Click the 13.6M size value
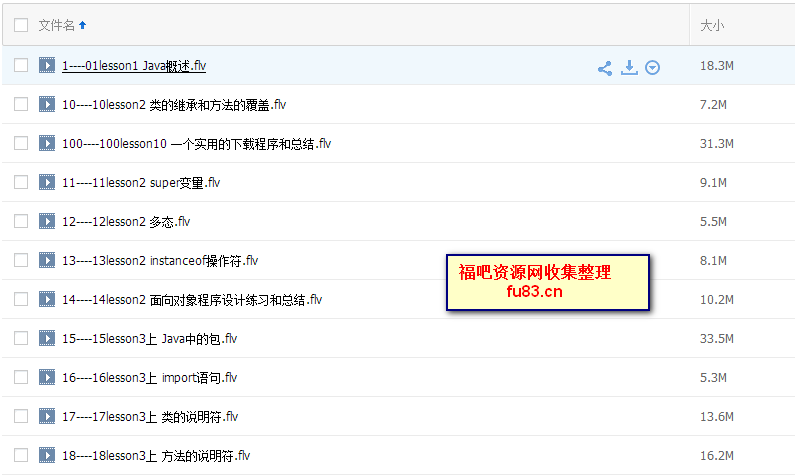Screen dimensions: 795x475 pos(716,417)
